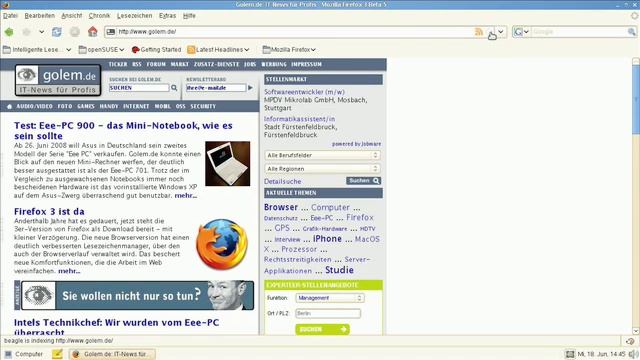Click the Ort / PLZ input field
This screenshot has width=640, height=360.
point(328,313)
